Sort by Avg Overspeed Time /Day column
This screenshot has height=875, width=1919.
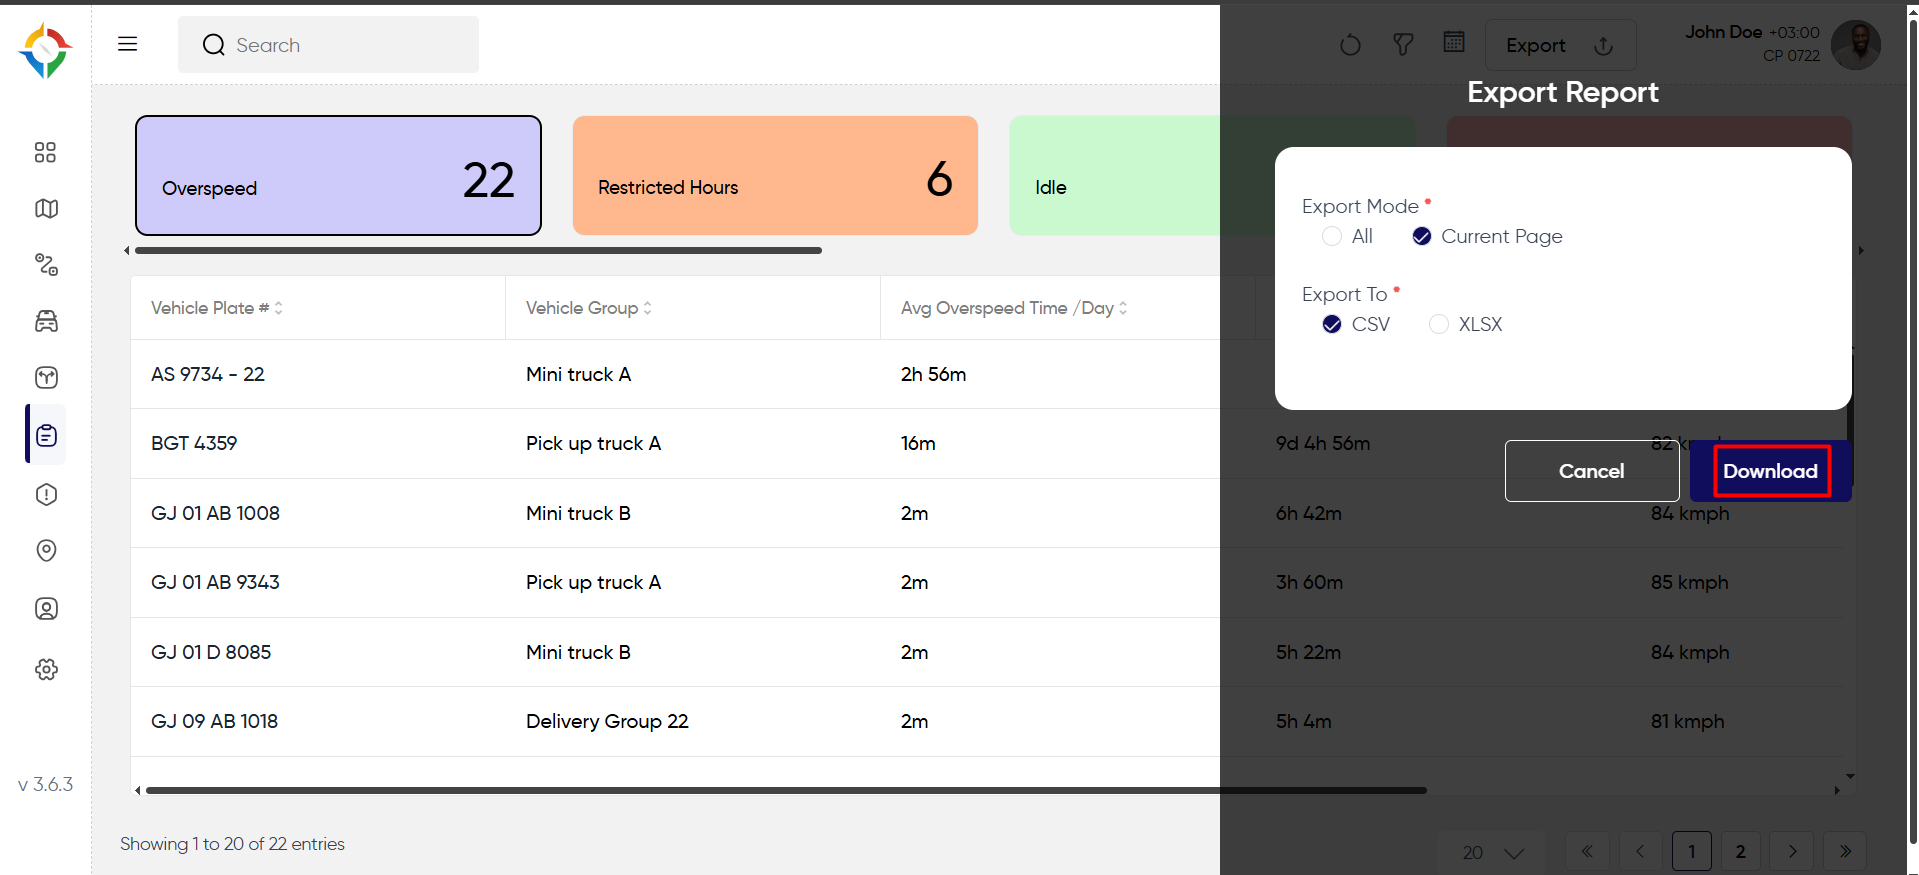[x=1123, y=308]
